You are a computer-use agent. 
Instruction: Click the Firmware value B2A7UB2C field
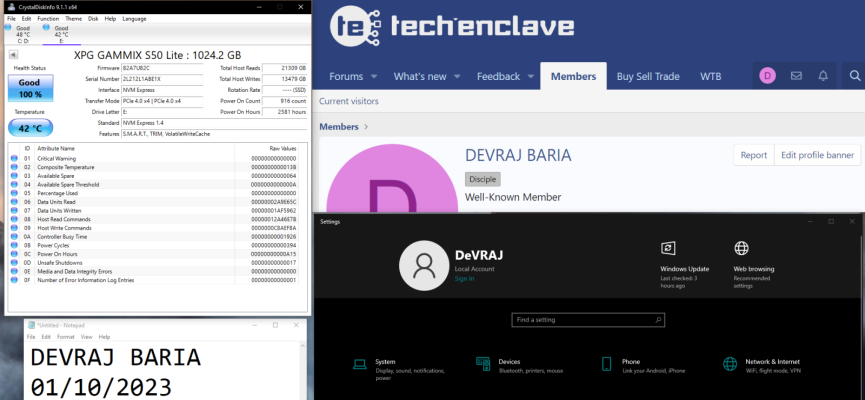tap(162, 68)
